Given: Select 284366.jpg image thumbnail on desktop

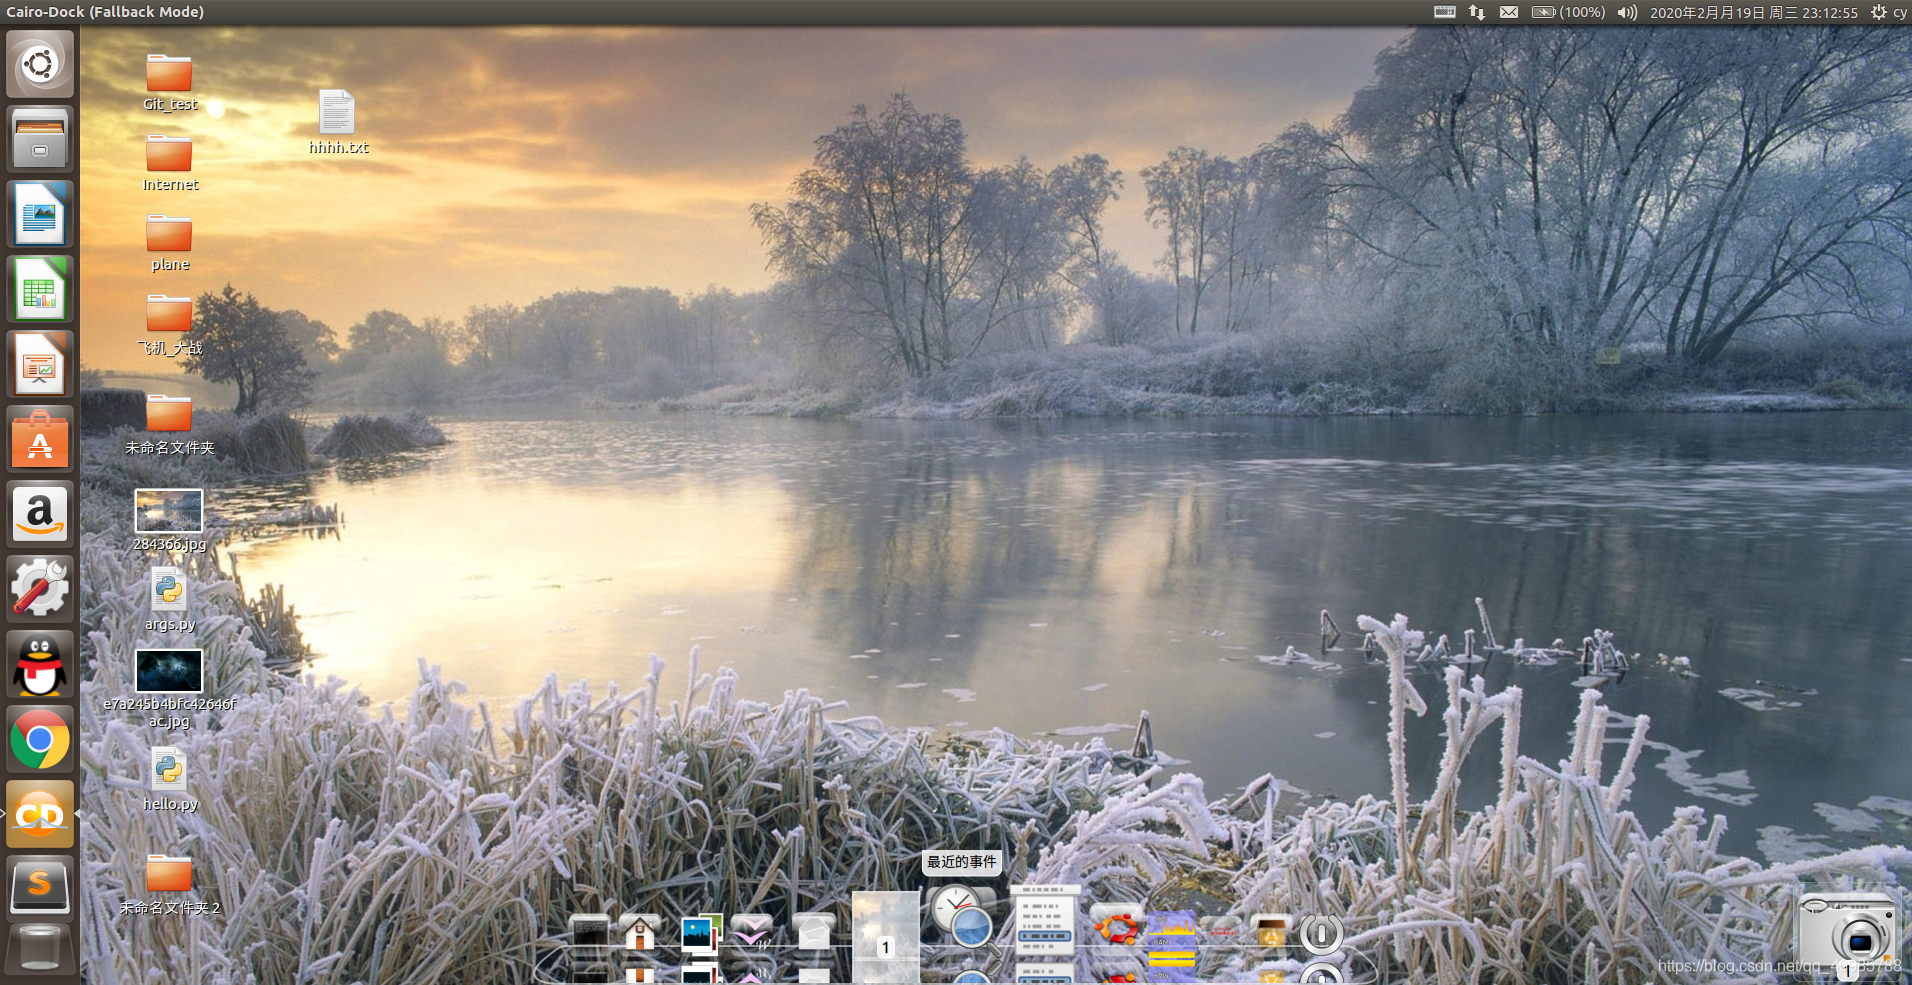Looking at the screenshot, I should [169, 520].
